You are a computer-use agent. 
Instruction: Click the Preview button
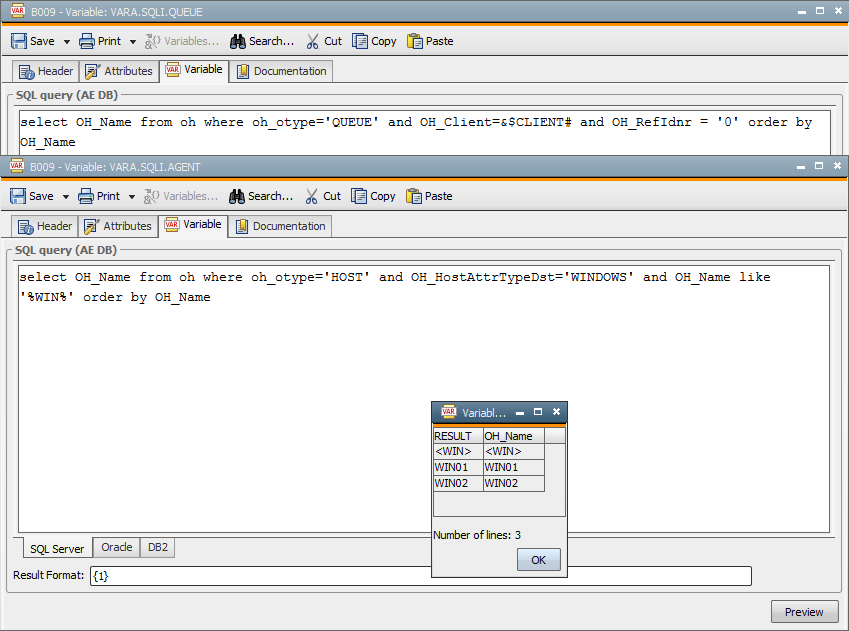803,612
